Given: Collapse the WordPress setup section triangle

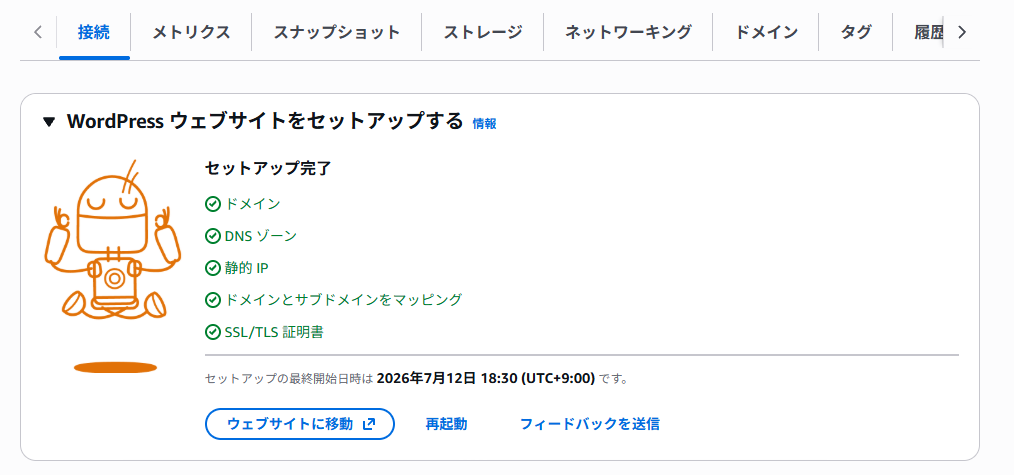Looking at the screenshot, I should tap(49, 122).
